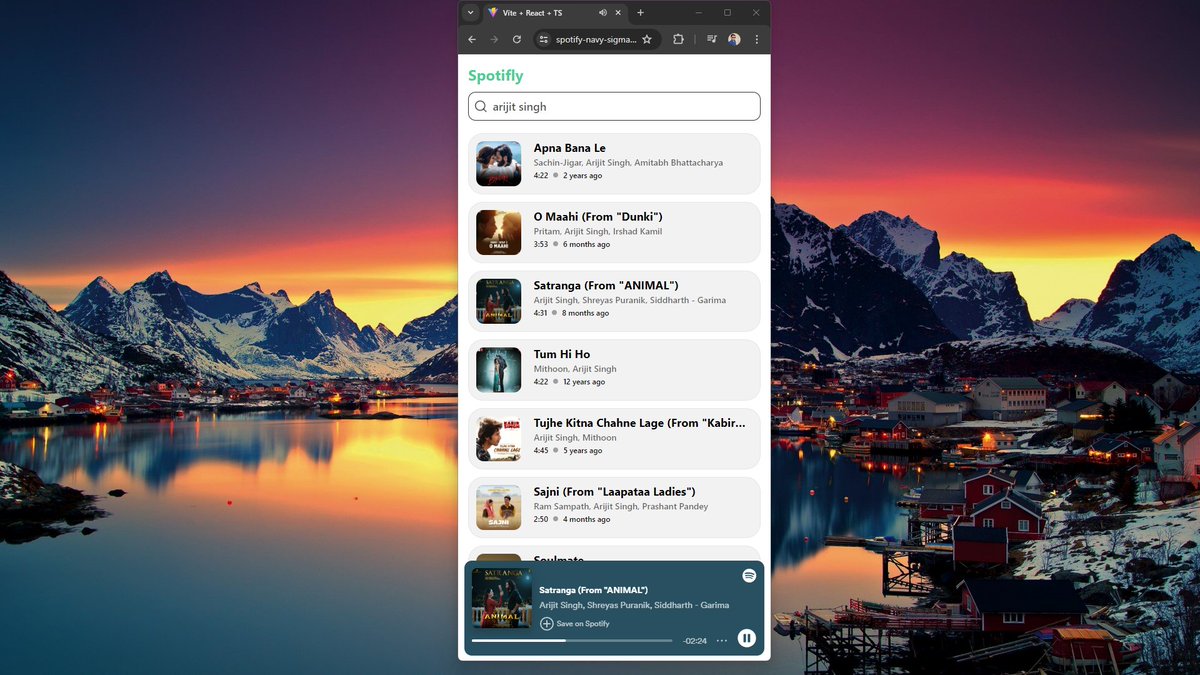Click the Satranga album art in the player
1200x675 pixels.
click(x=501, y=597)
